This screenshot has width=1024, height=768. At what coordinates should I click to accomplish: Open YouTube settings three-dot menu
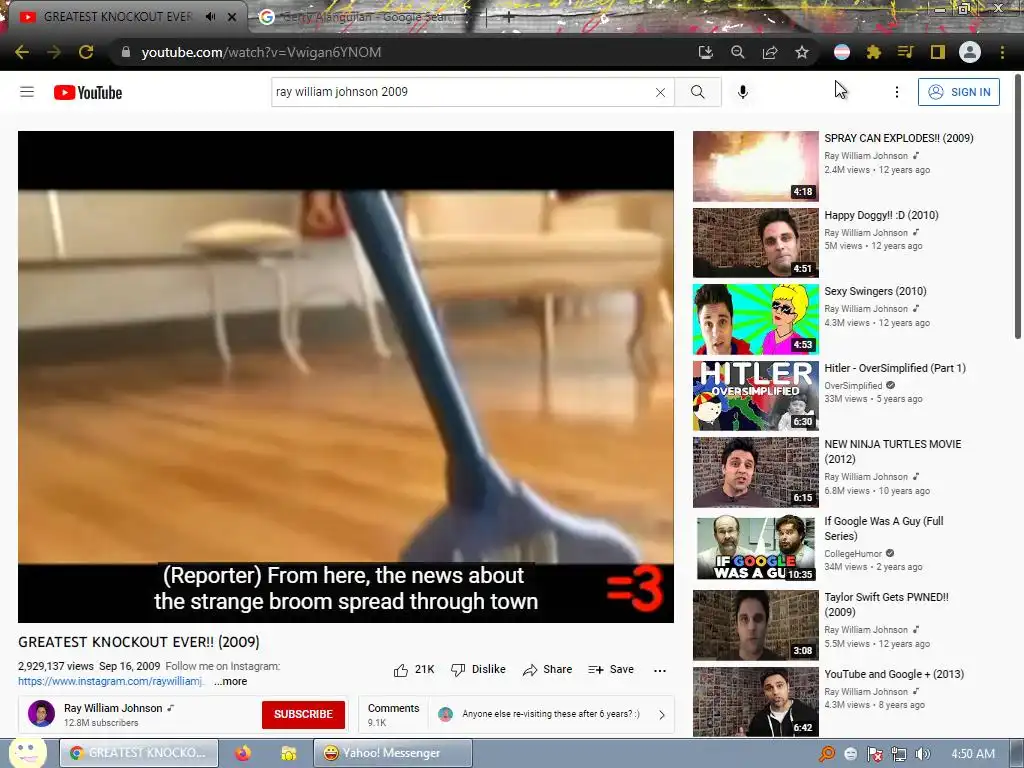tap(897, 92)
